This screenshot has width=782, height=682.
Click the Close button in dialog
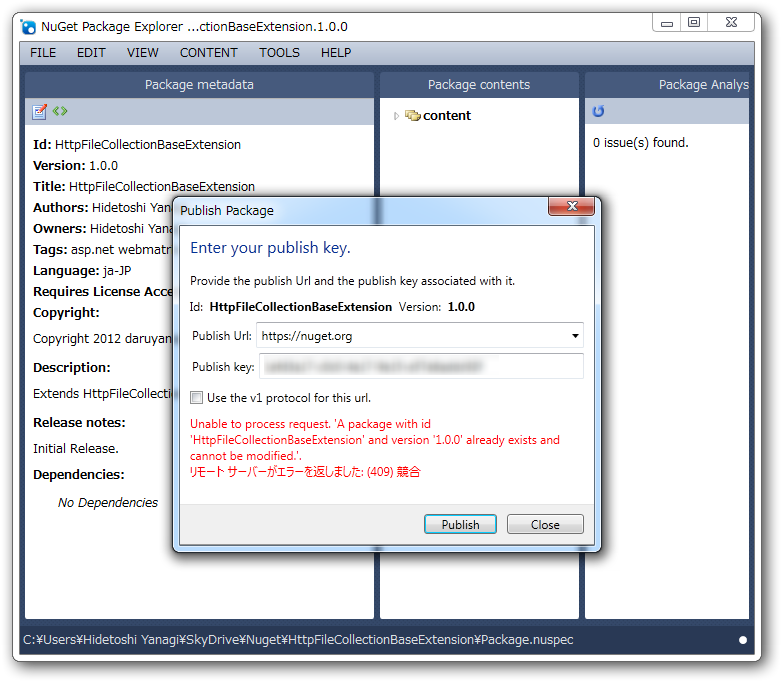point(545,524)
